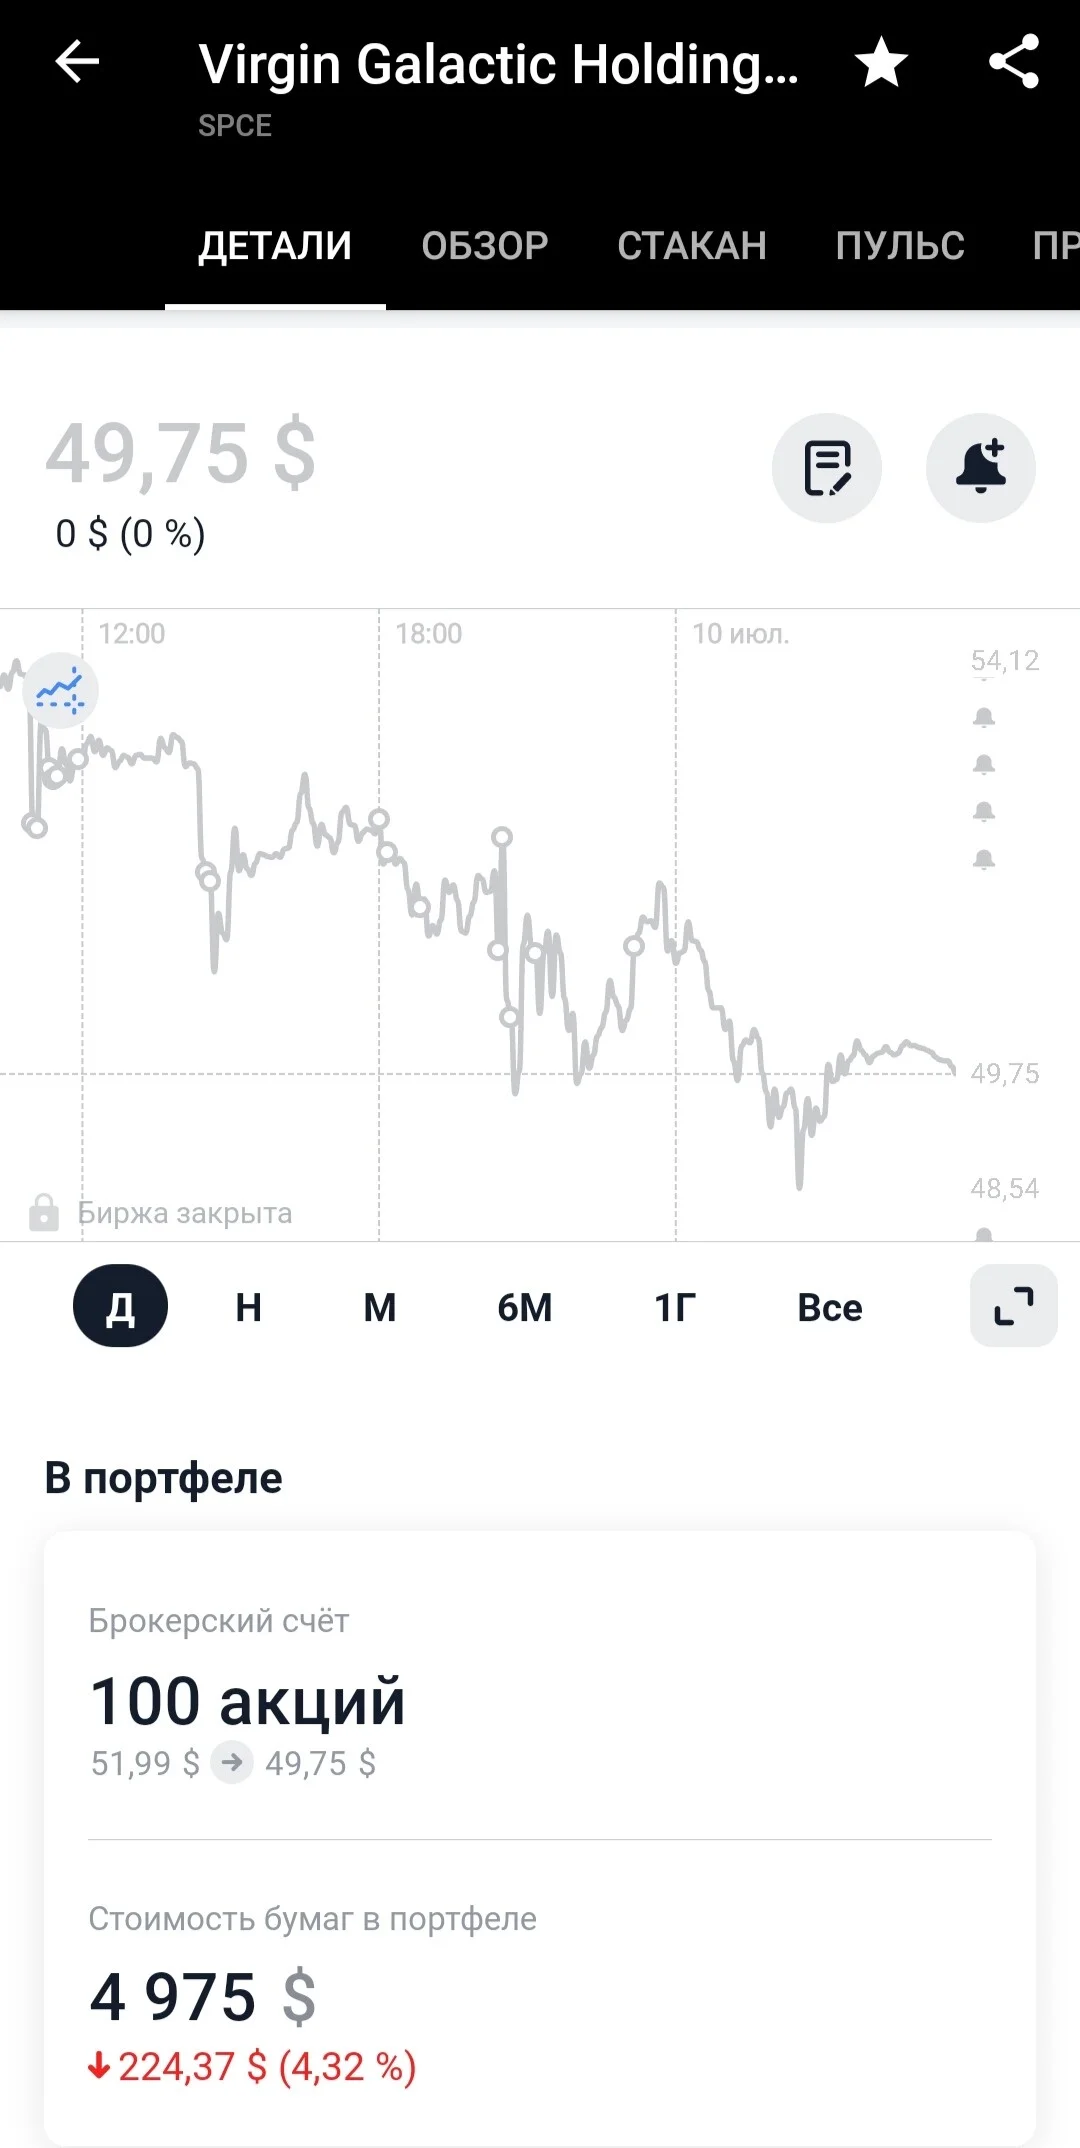Screen dimensions: 1080x2148
Task: Show the Все chart period
Action: click(830, 1307)
